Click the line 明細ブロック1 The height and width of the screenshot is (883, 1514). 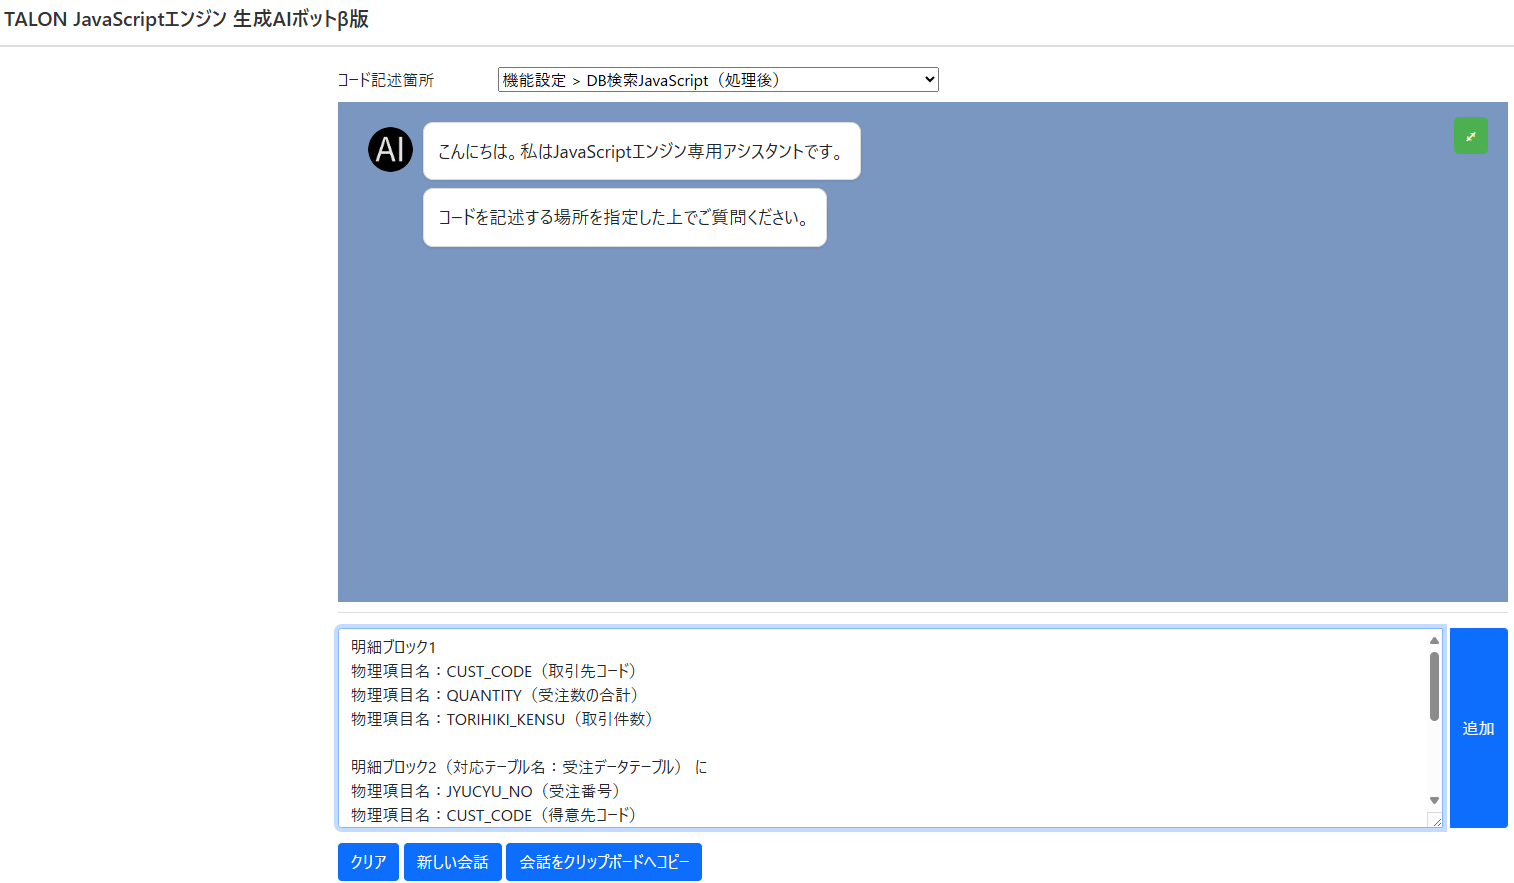coord(394,647)
